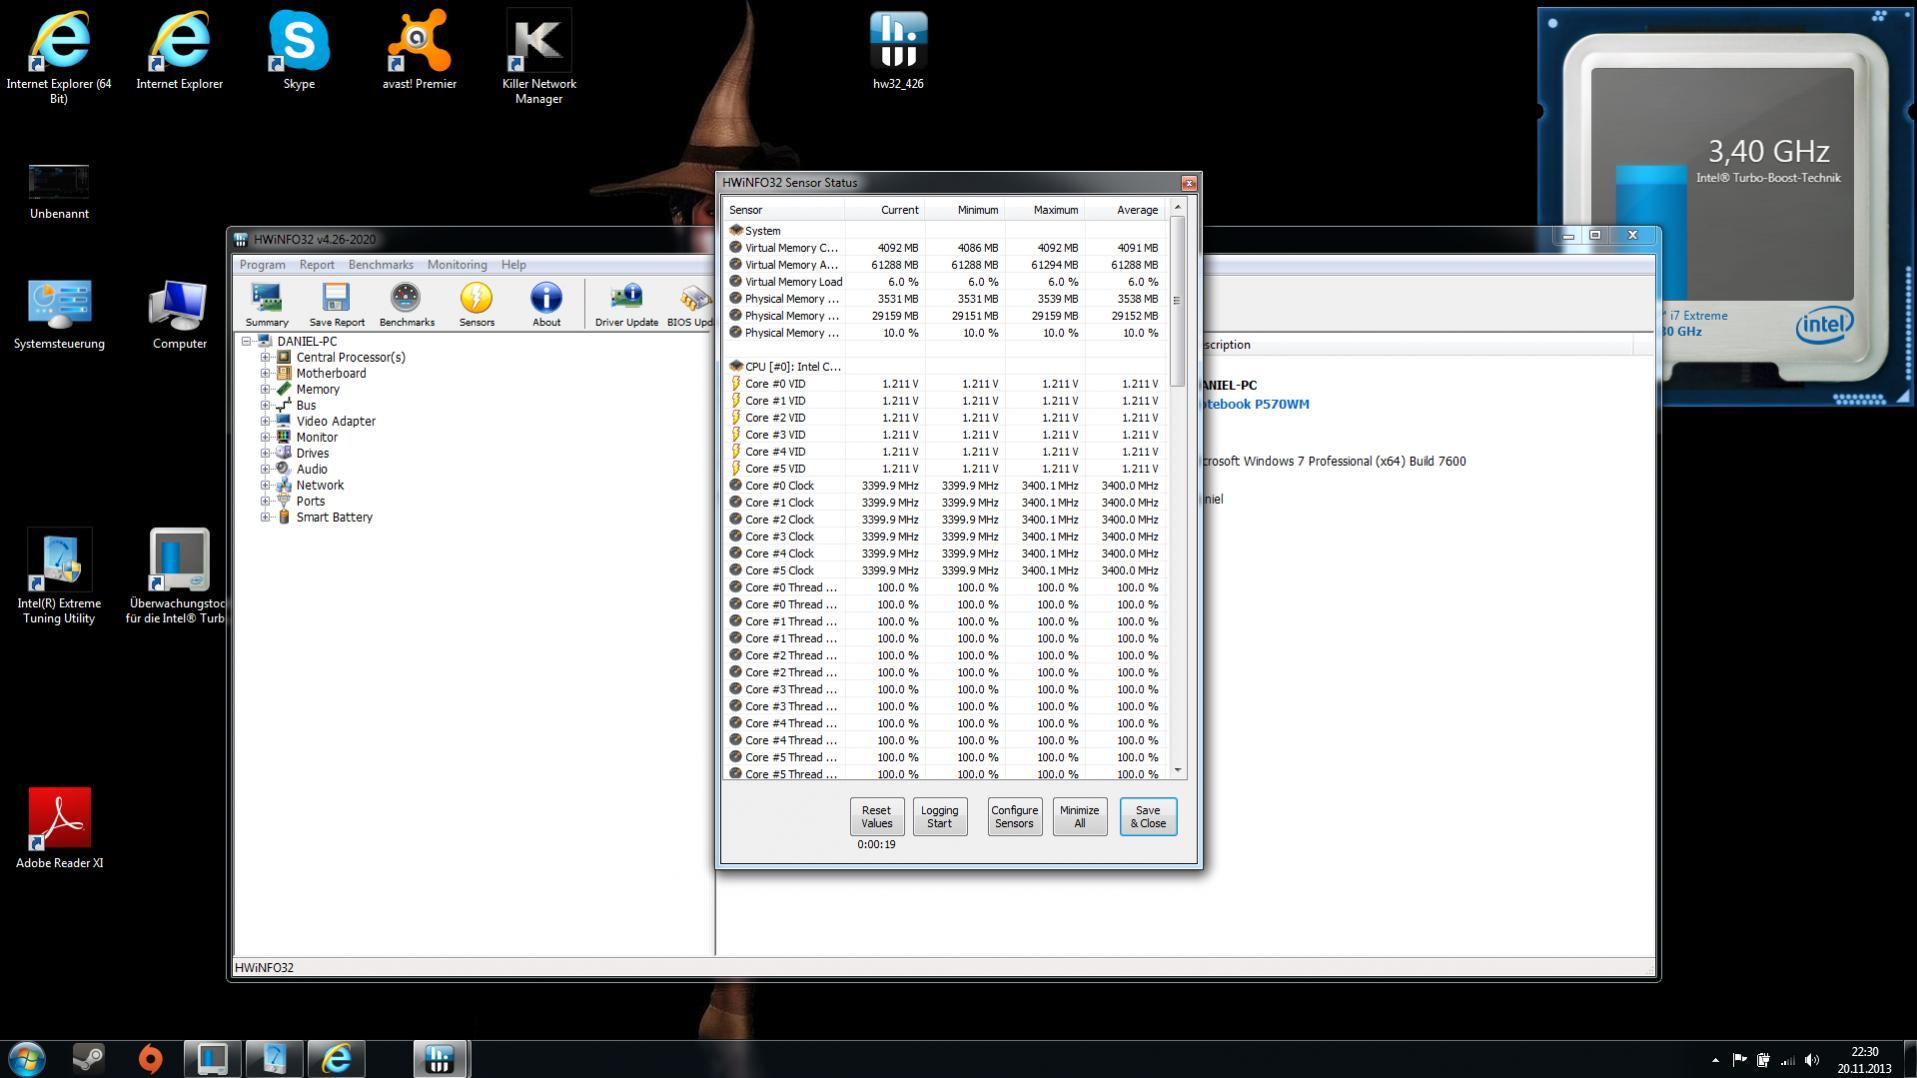Image resolution: width=1917 pixels, height=1078 pixels.
Task: Open the Report menu
Action: pos(316,265)
